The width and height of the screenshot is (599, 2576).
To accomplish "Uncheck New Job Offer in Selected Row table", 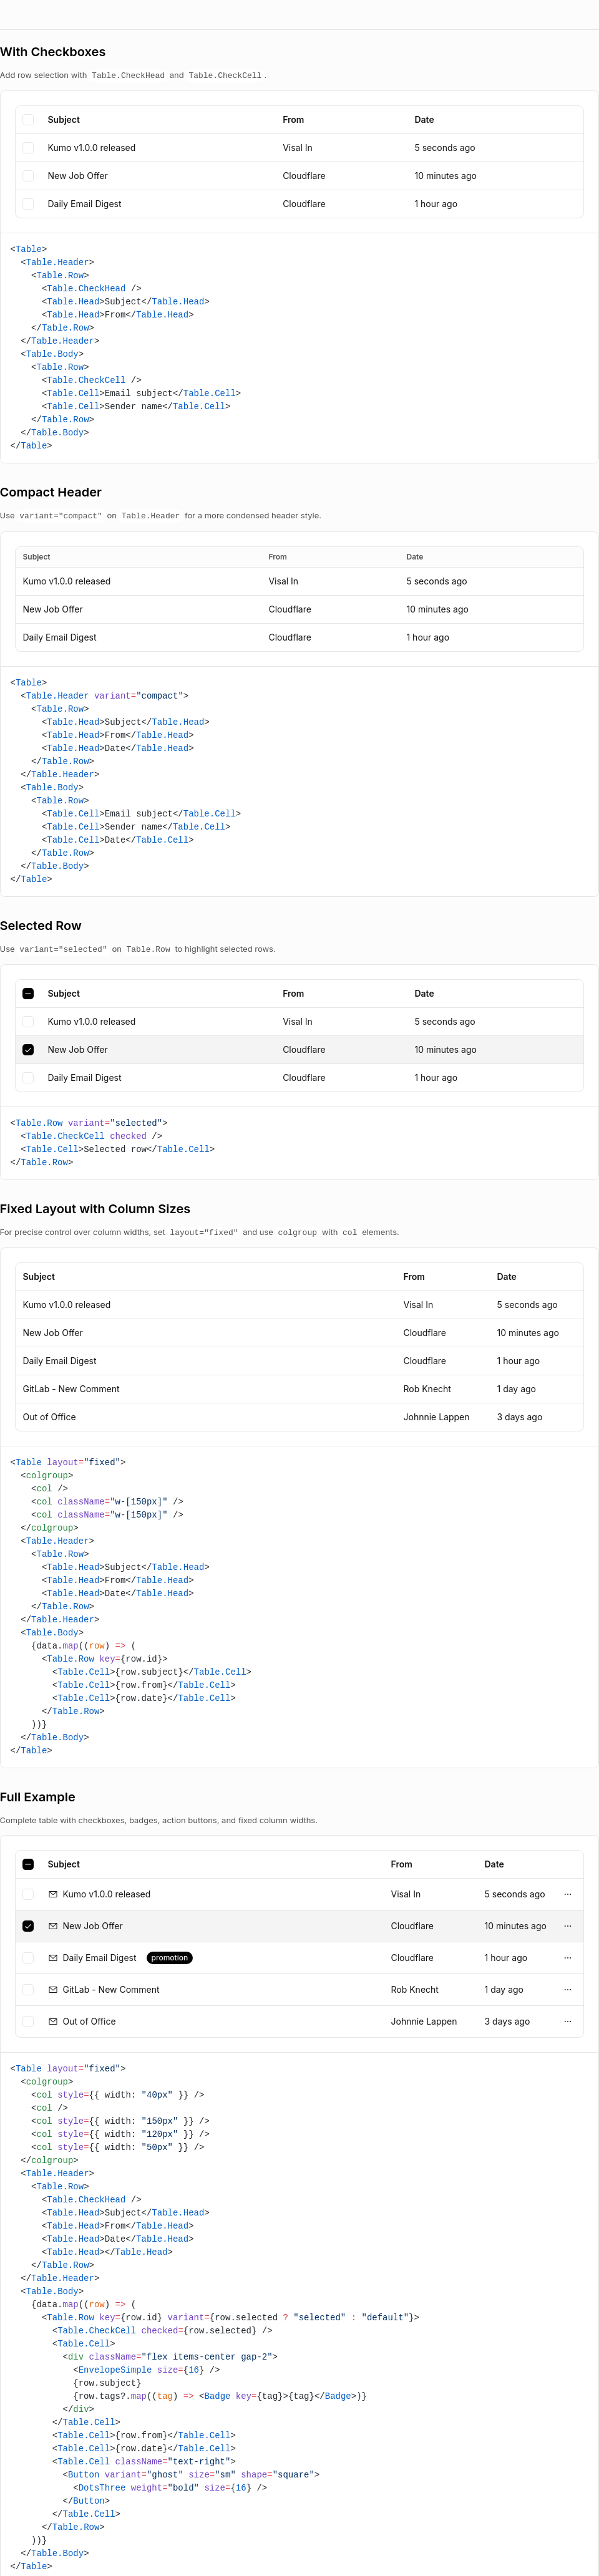I will coord(28,1050).
